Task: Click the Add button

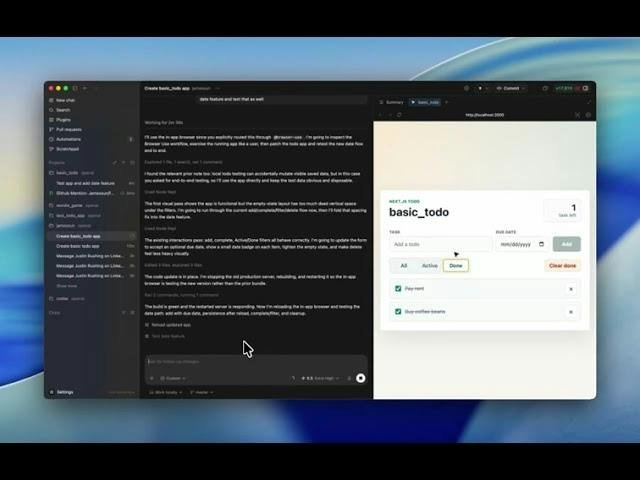Action: point(567,244)
